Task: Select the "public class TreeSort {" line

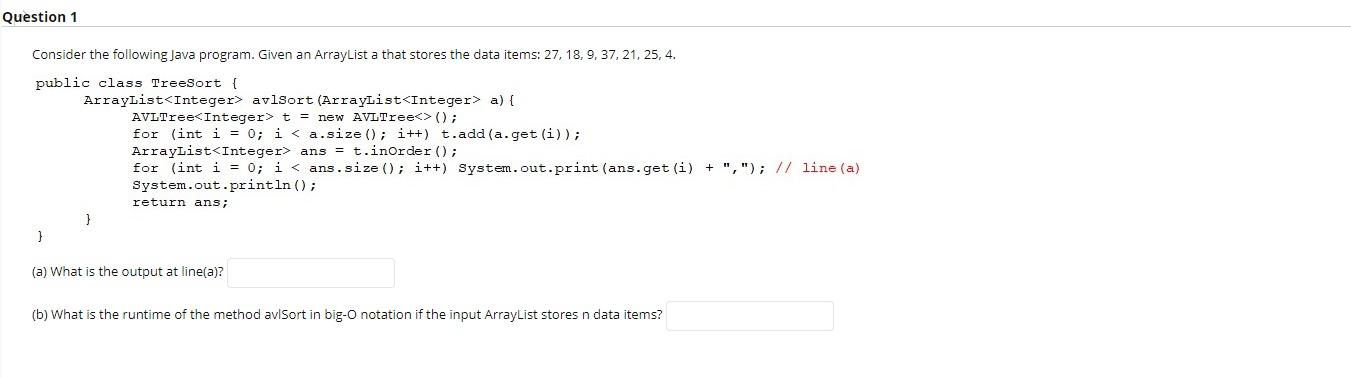Action: tap(136, 83)
